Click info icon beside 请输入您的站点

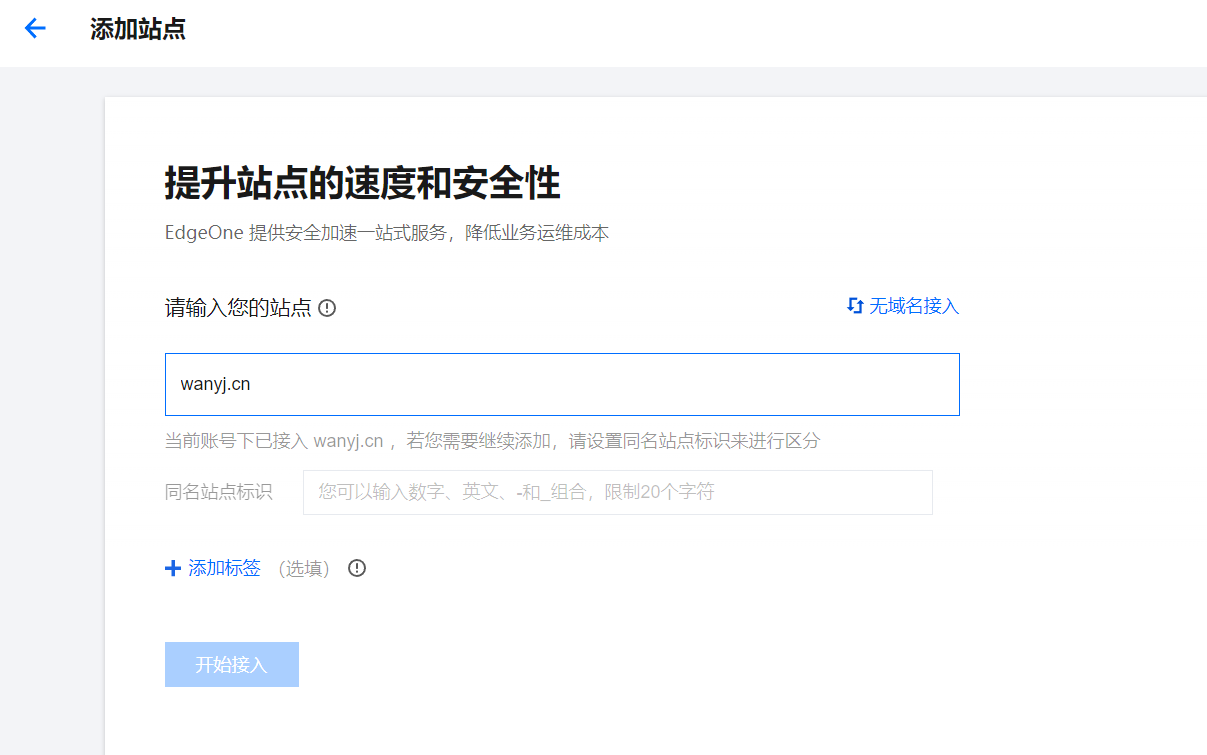(x=327, y=308)
